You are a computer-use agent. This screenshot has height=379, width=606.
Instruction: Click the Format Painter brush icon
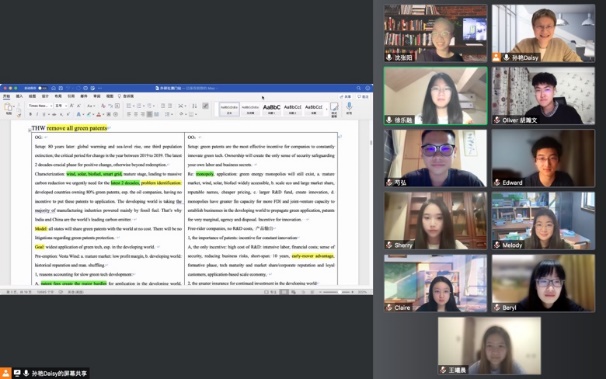(18, 114)
